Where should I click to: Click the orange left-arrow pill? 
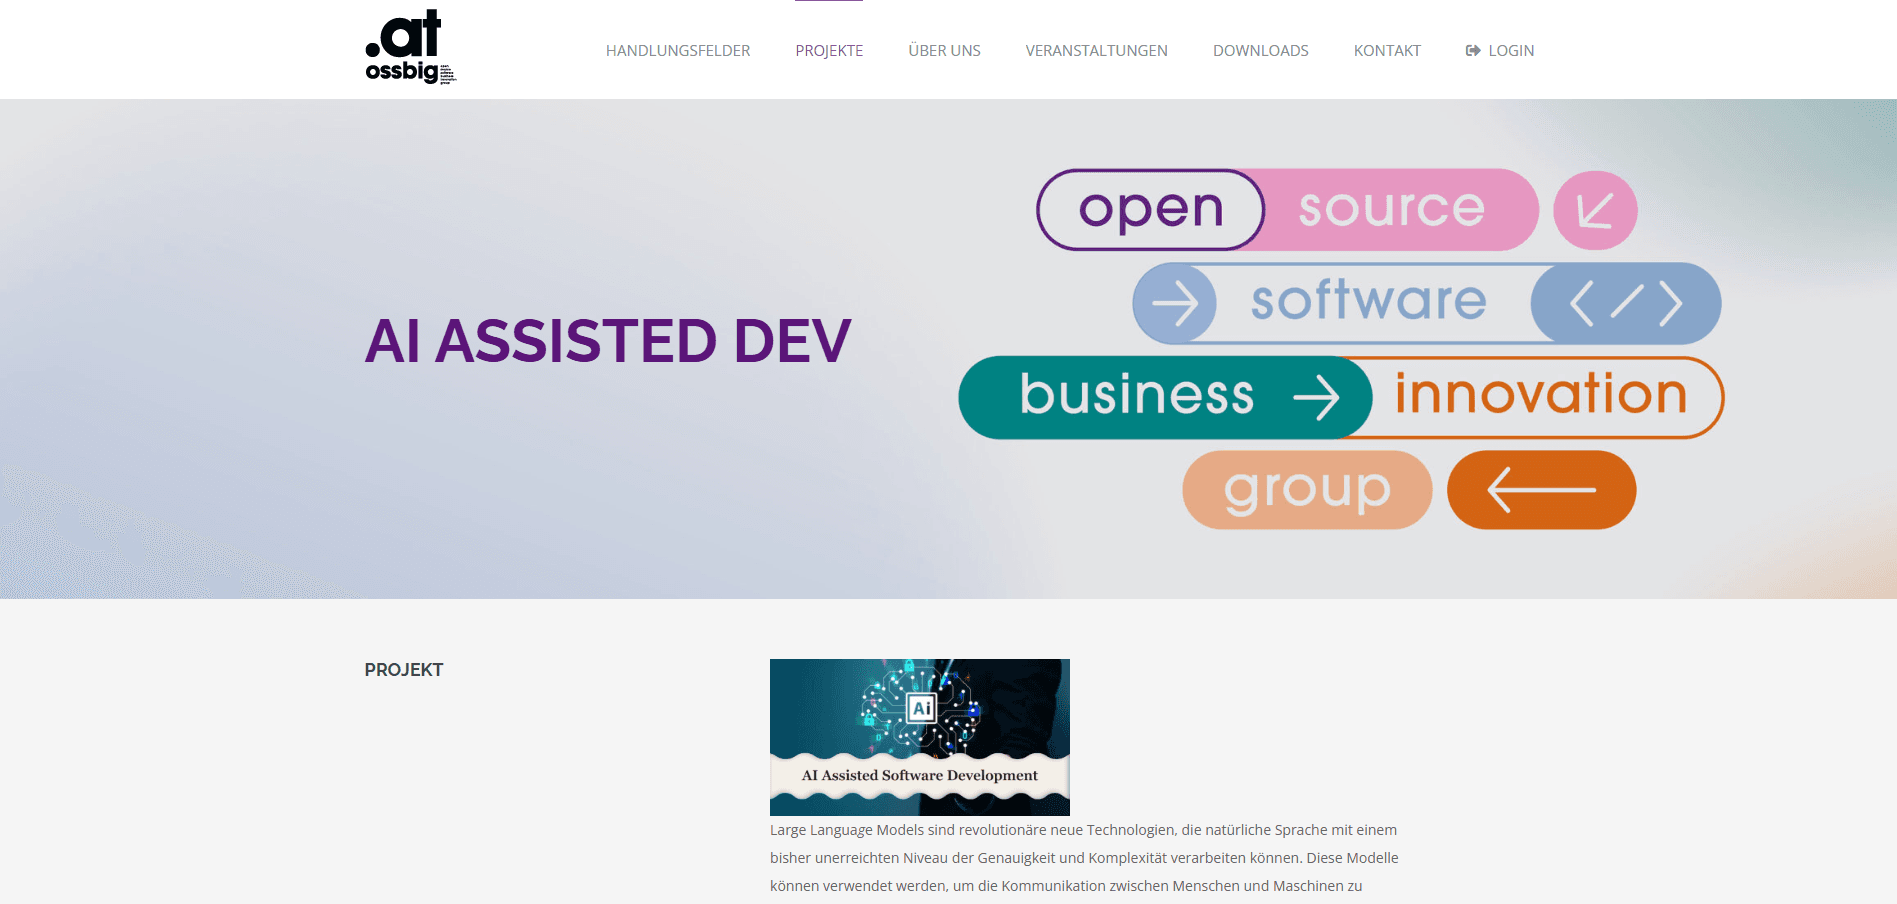point(1541,490)
